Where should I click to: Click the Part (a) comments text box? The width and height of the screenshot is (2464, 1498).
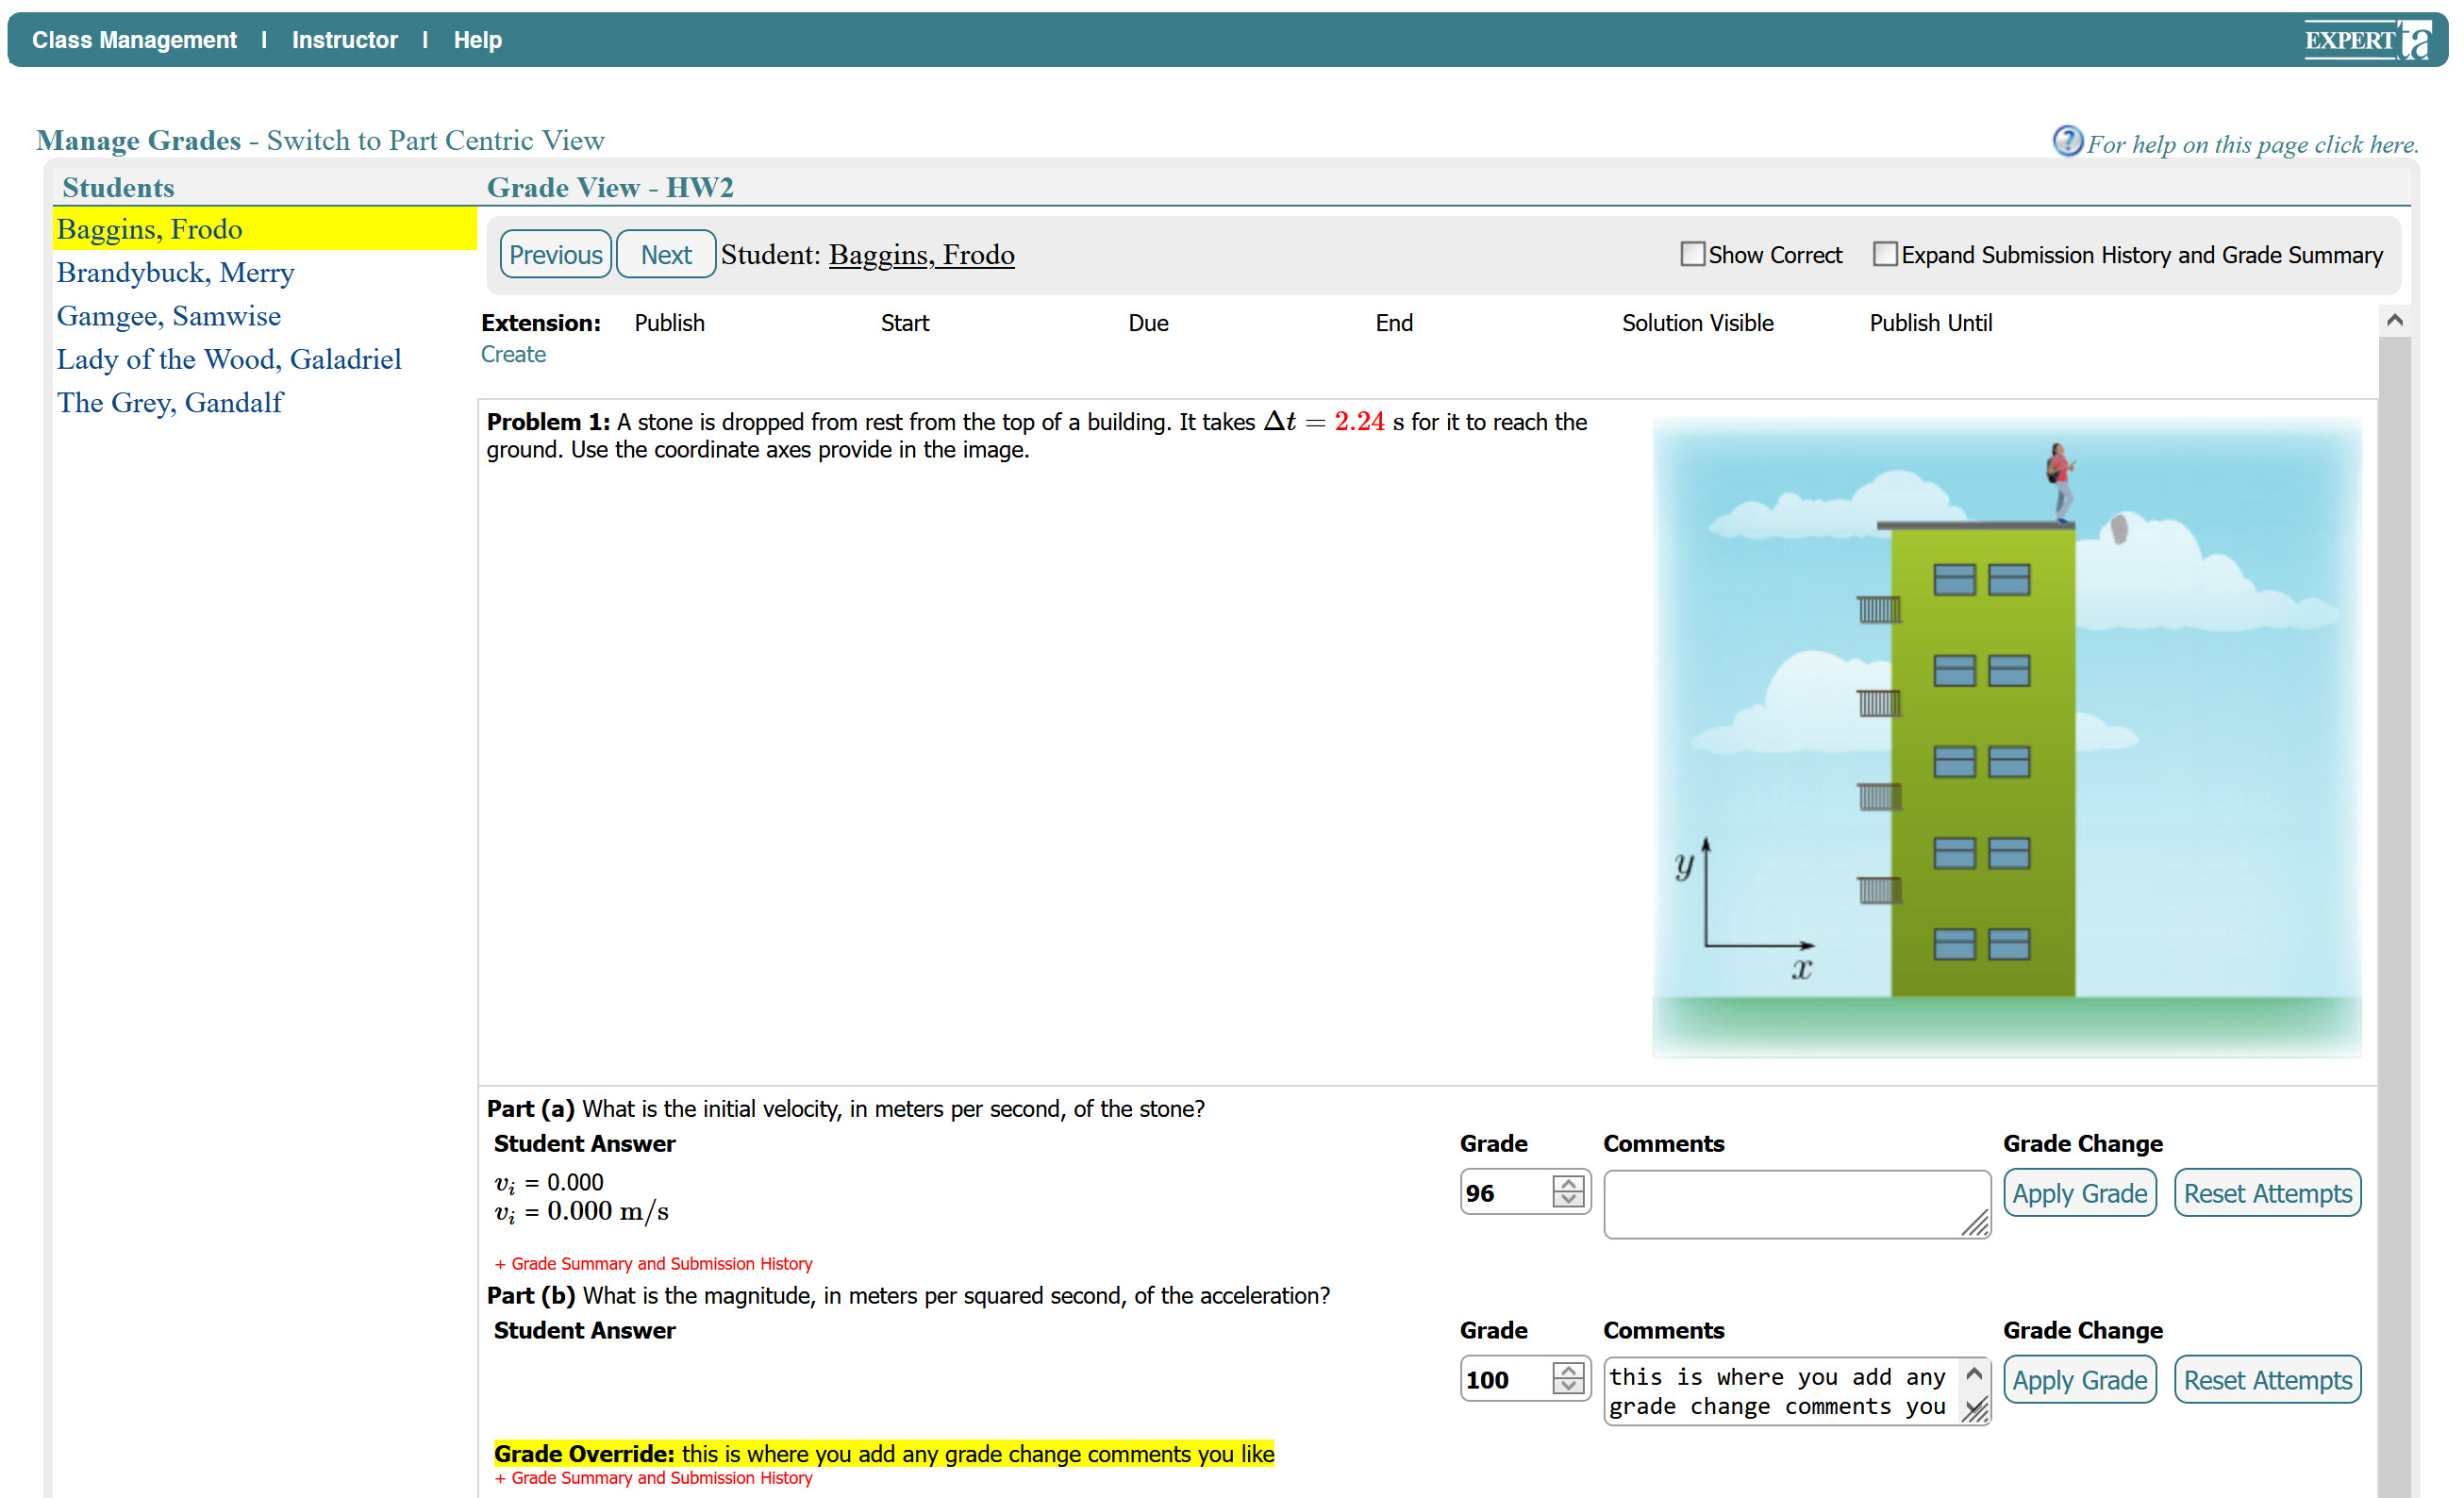click(1786, 1203)
